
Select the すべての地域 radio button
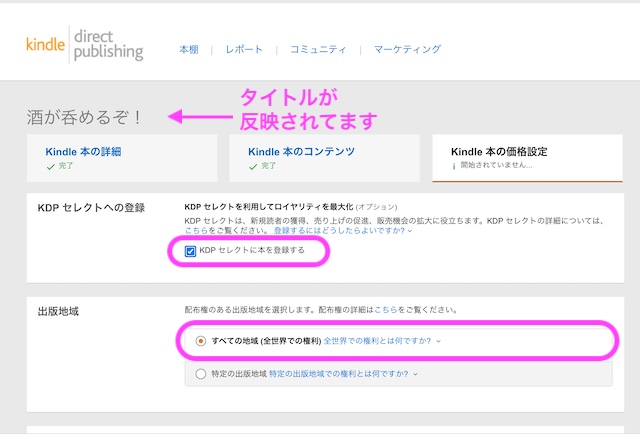pos(201,341)
